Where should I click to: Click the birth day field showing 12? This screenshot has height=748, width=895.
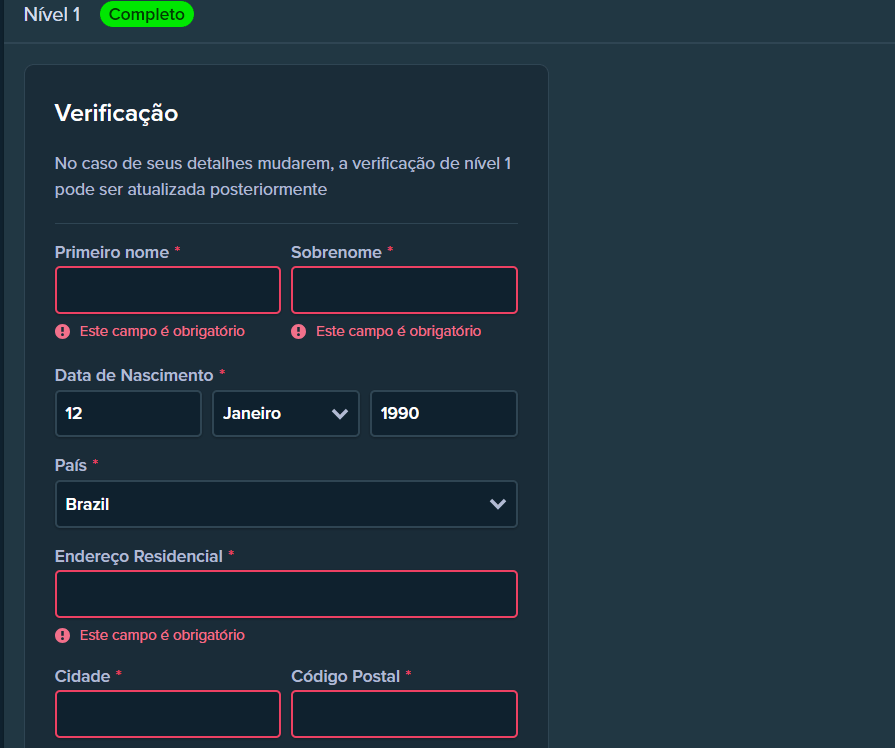coord(128,413)
